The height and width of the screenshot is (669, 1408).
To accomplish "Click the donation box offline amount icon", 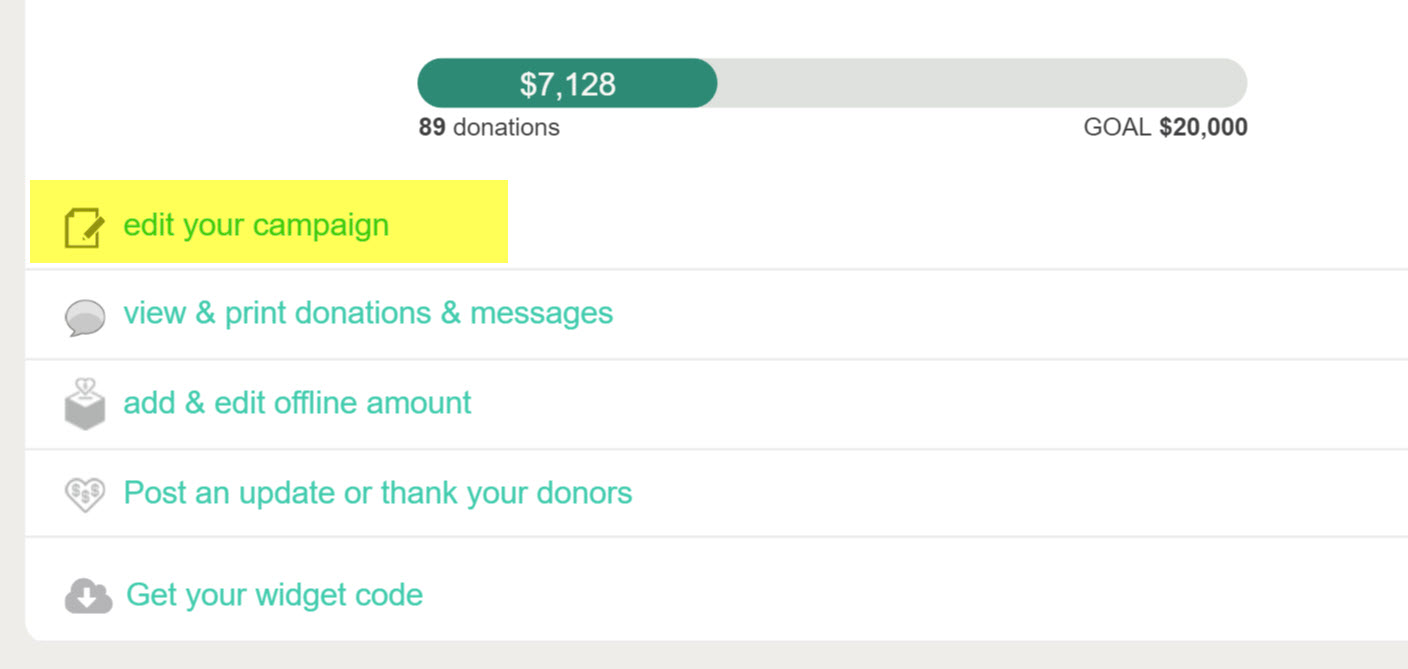I will point(85,404).
